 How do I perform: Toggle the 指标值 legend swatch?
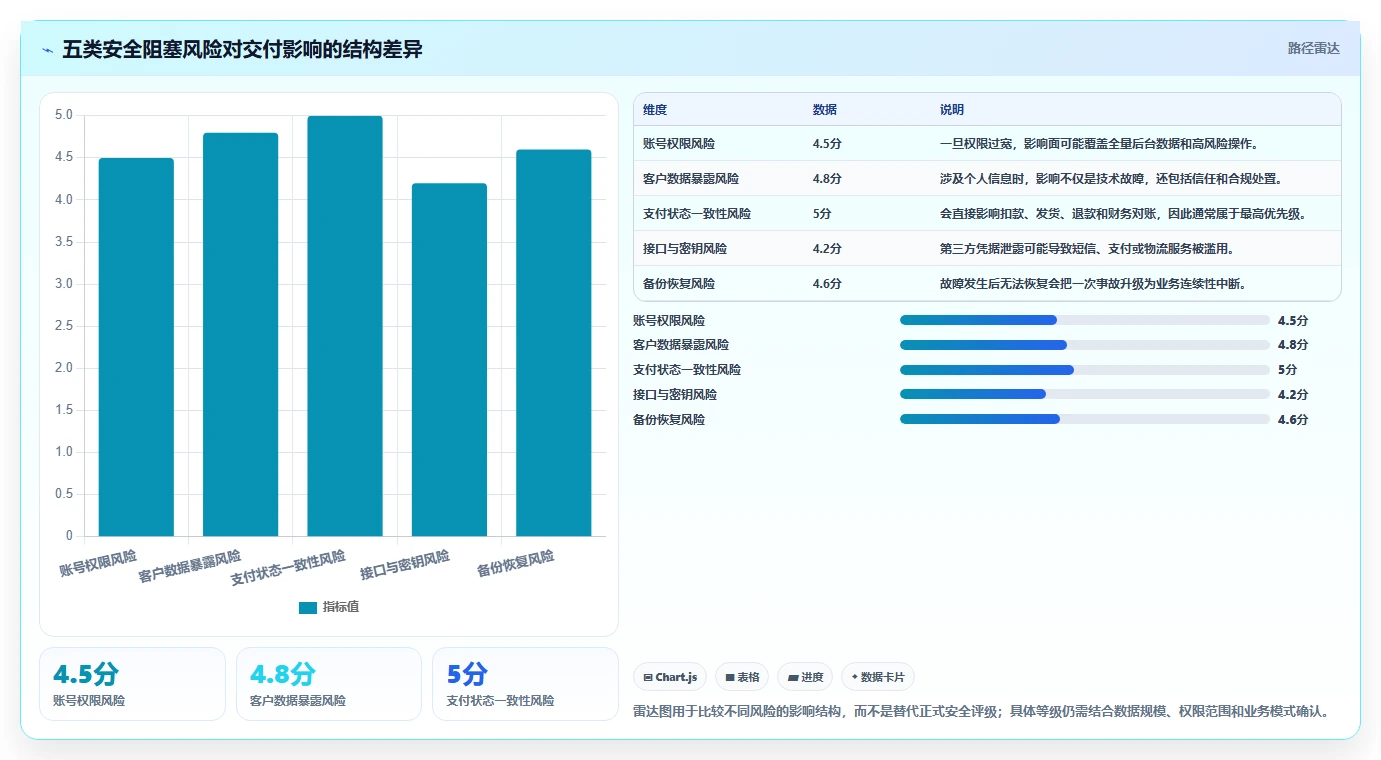[x=308, y=607]
